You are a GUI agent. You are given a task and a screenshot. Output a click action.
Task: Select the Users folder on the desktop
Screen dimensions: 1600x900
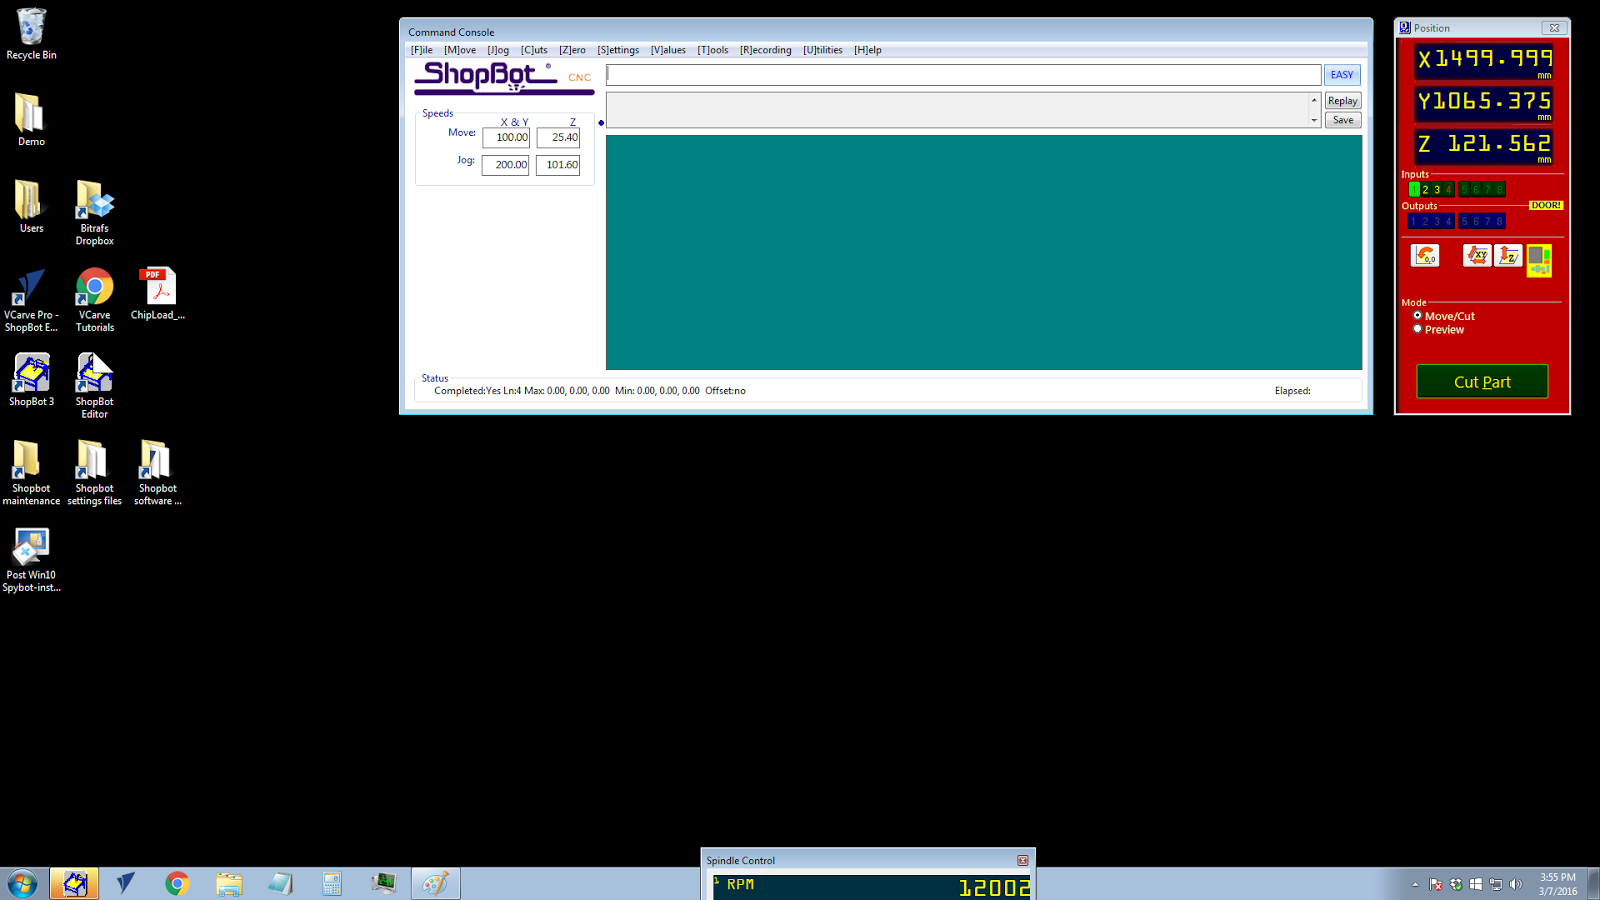31,207
